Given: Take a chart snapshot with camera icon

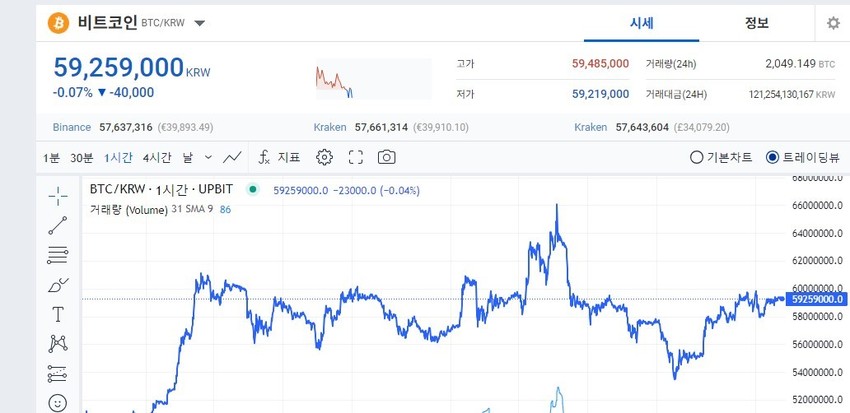Looking at the screenshot, I should (x=386, y=157).
